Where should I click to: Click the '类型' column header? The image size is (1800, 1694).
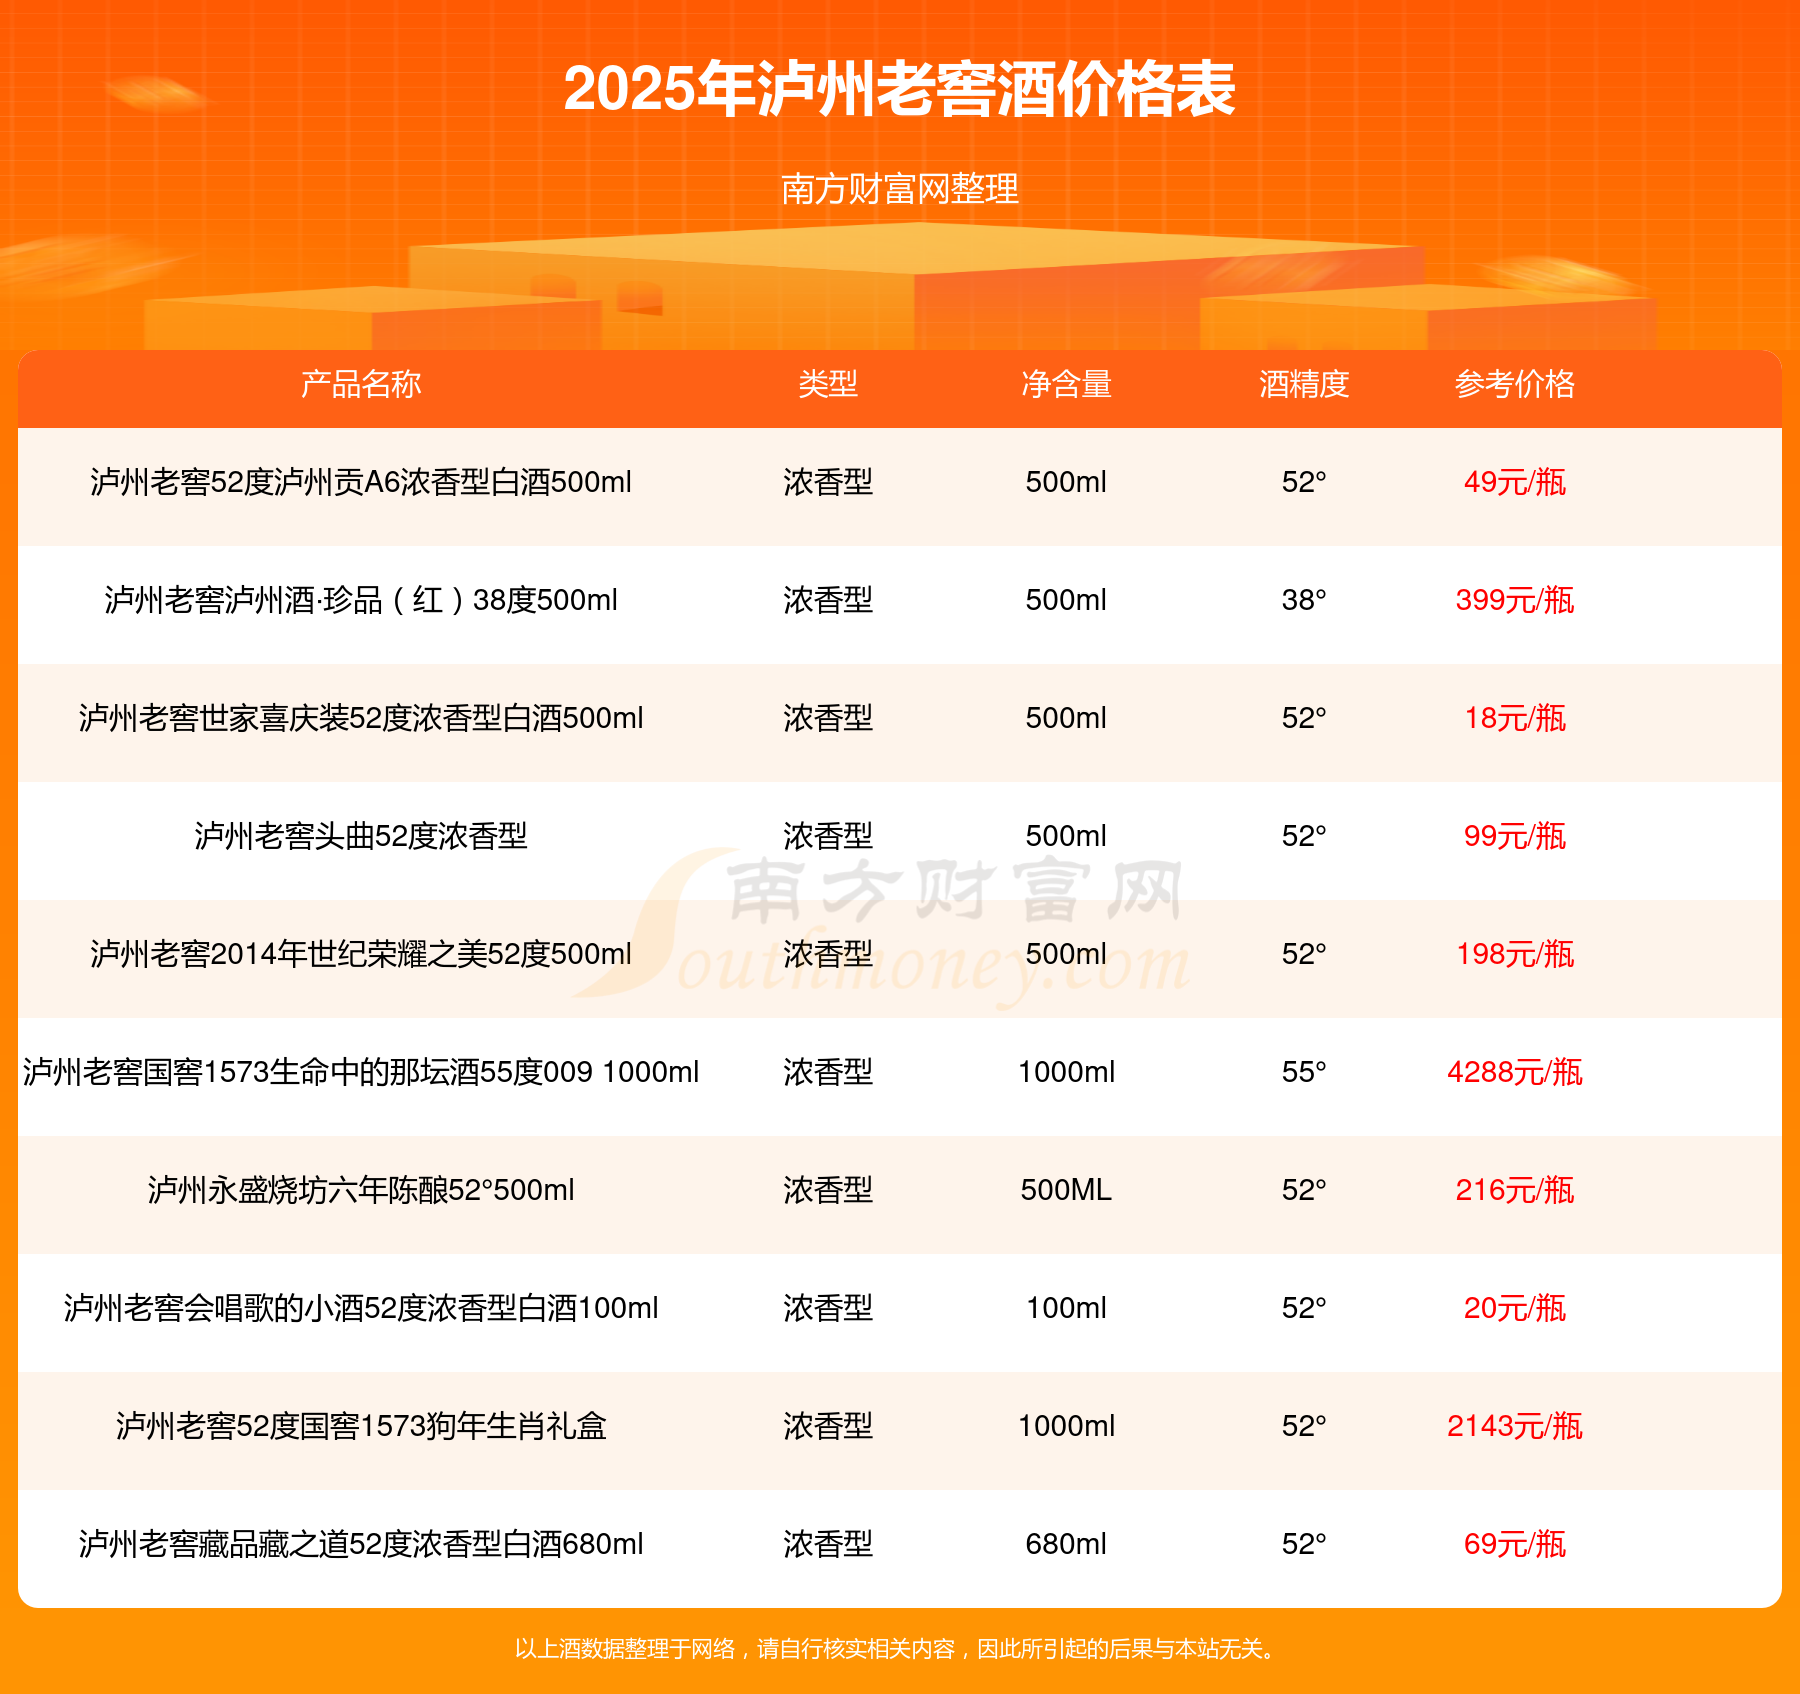pos(828,384)
